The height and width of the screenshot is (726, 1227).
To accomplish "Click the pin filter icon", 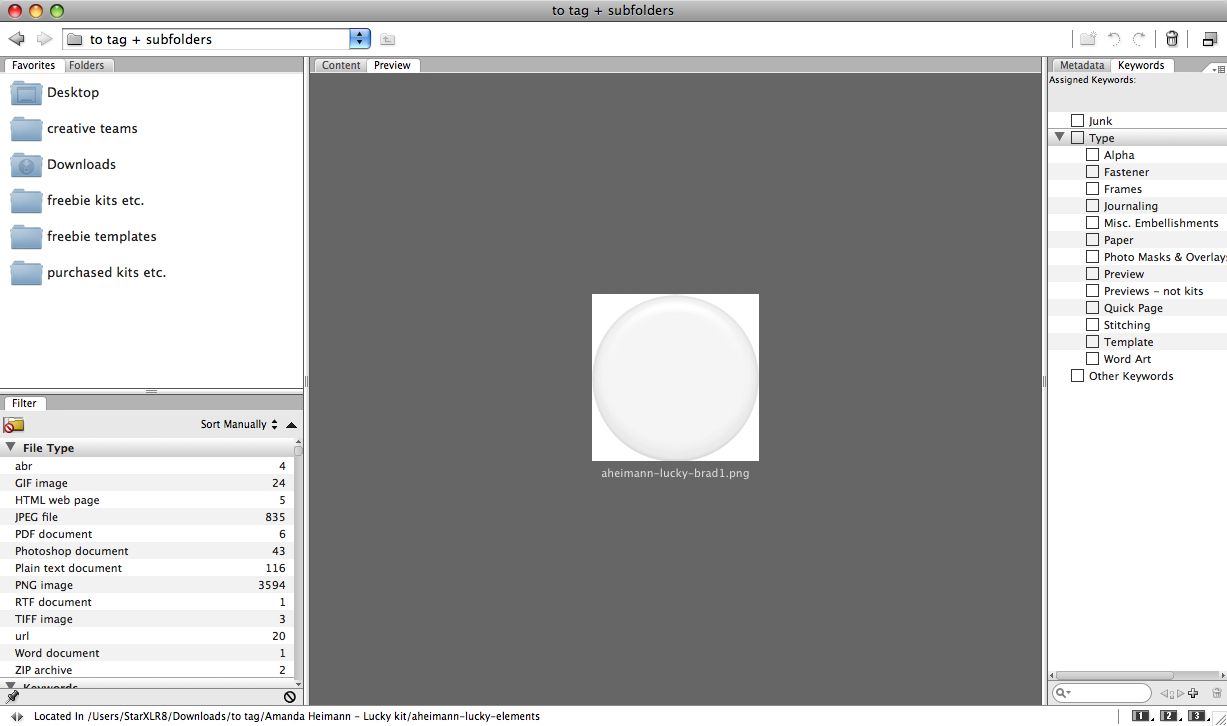I will click(x=13, y=696).
